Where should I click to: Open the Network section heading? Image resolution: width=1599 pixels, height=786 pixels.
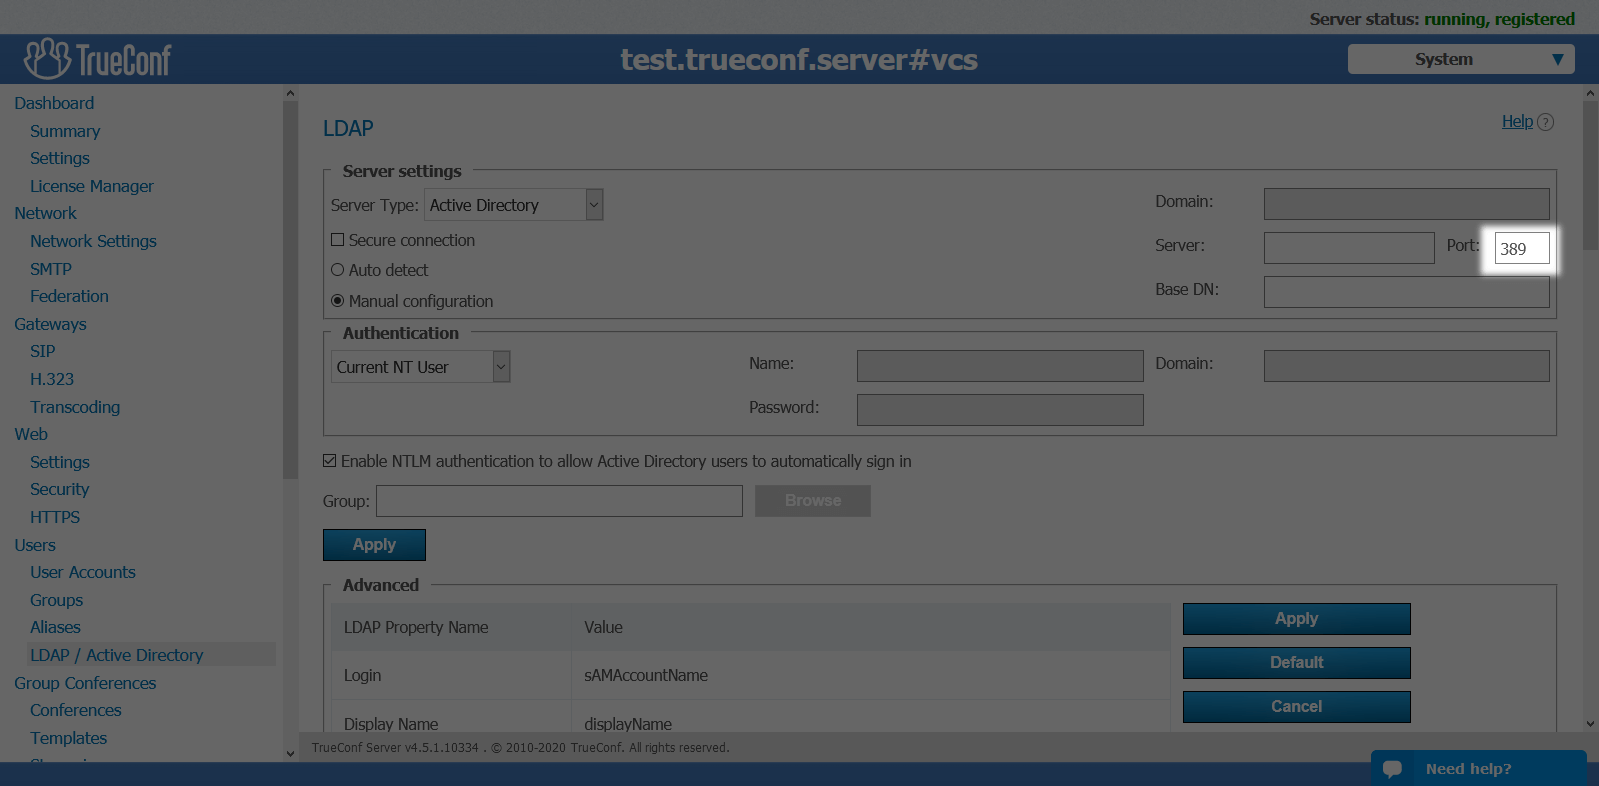(45, 213)
